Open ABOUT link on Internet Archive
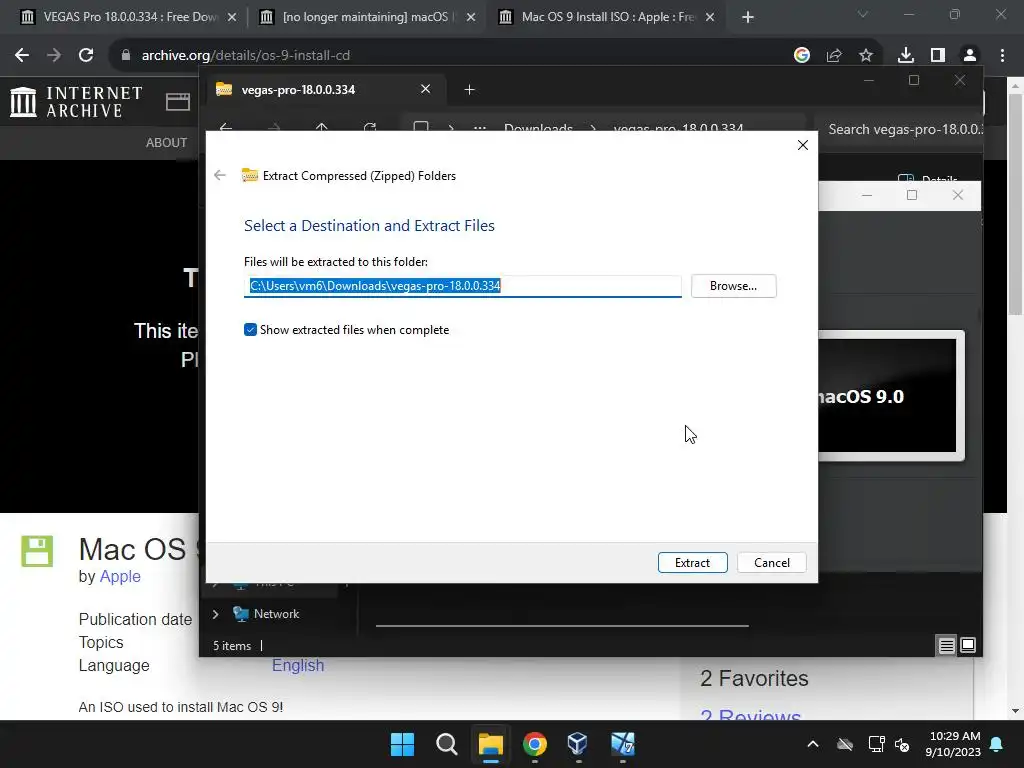1024x768 pixels. [x=166, y=142]
